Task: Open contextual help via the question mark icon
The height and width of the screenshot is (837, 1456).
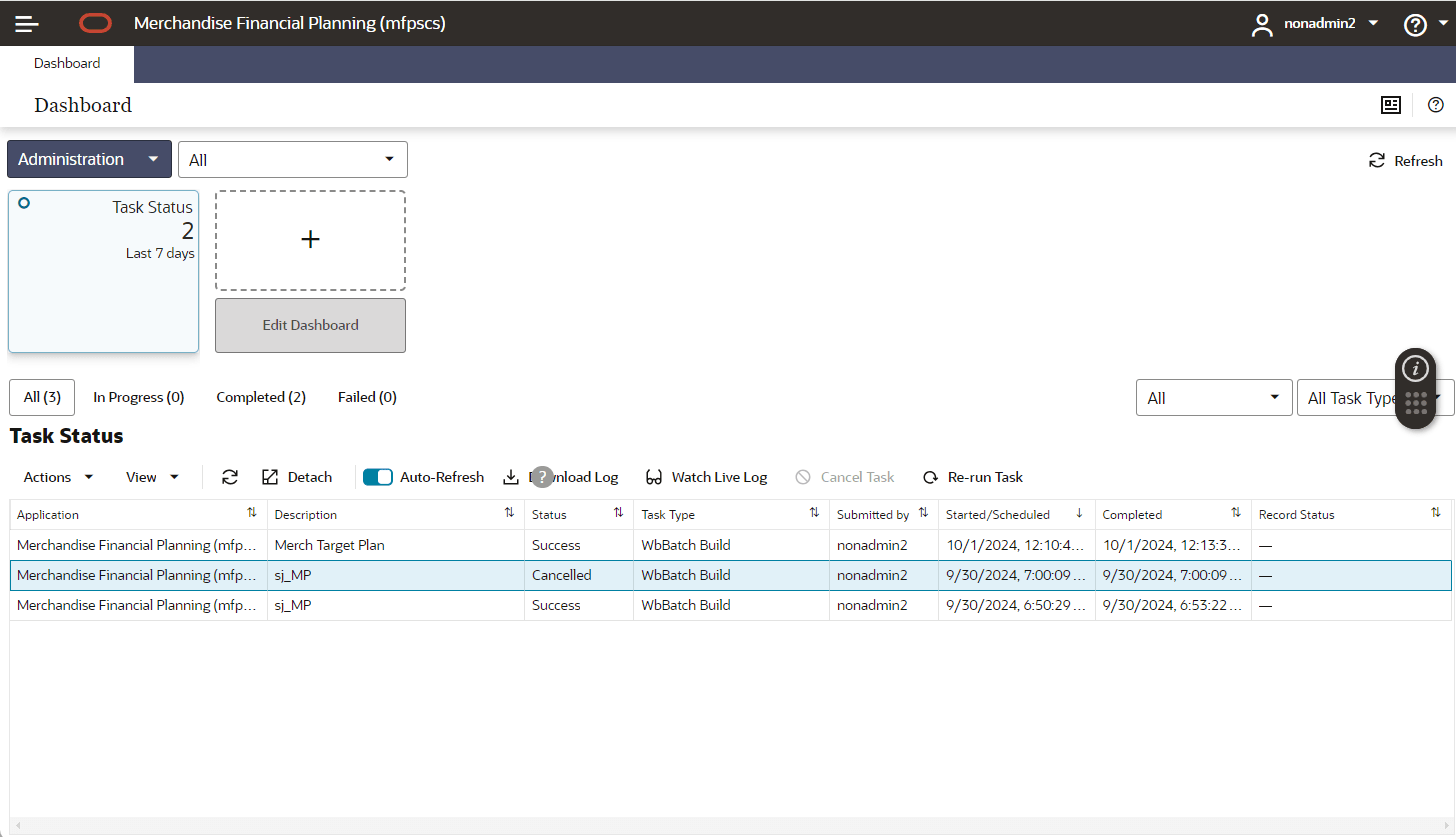Action: click(1435, 105)
